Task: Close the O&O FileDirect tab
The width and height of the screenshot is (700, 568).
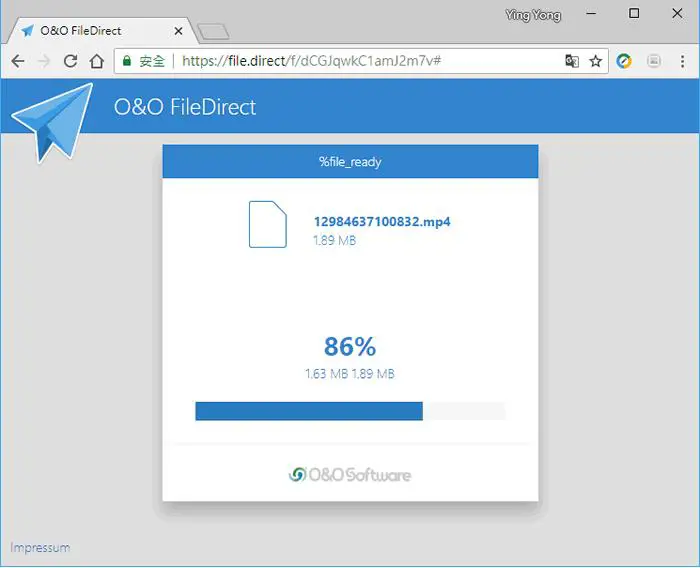Action: click(178, 31)
